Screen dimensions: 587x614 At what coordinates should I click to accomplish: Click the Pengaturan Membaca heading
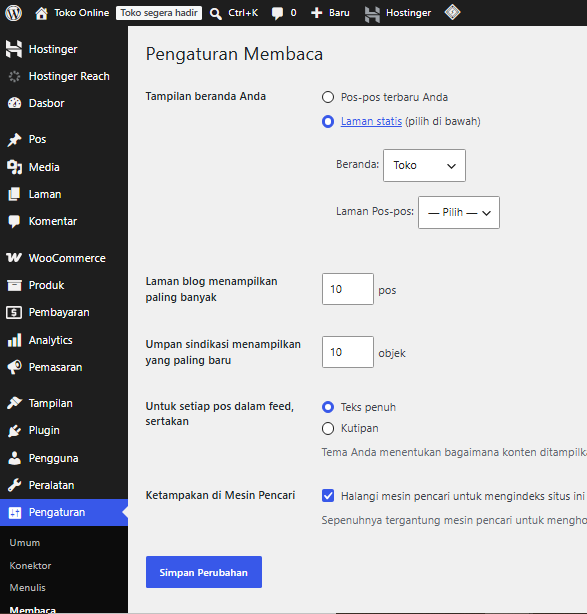point(234,54)
